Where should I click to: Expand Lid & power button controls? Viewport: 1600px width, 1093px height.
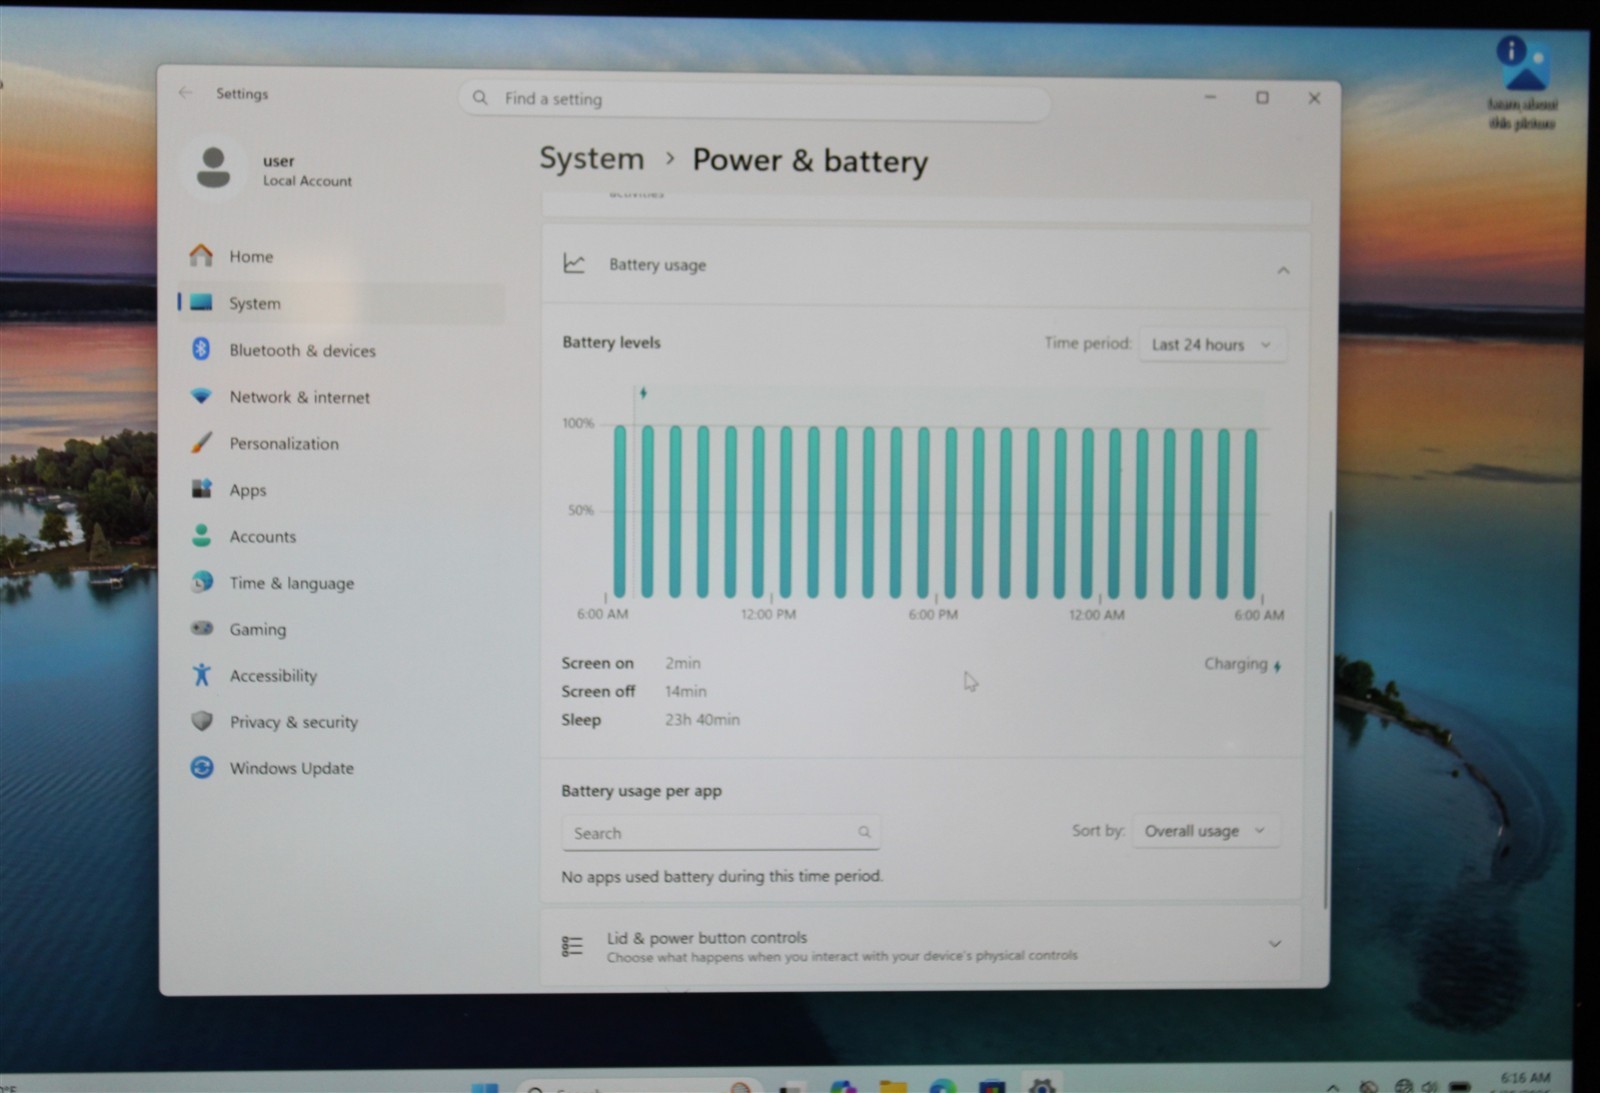(x=1275, y=944)
